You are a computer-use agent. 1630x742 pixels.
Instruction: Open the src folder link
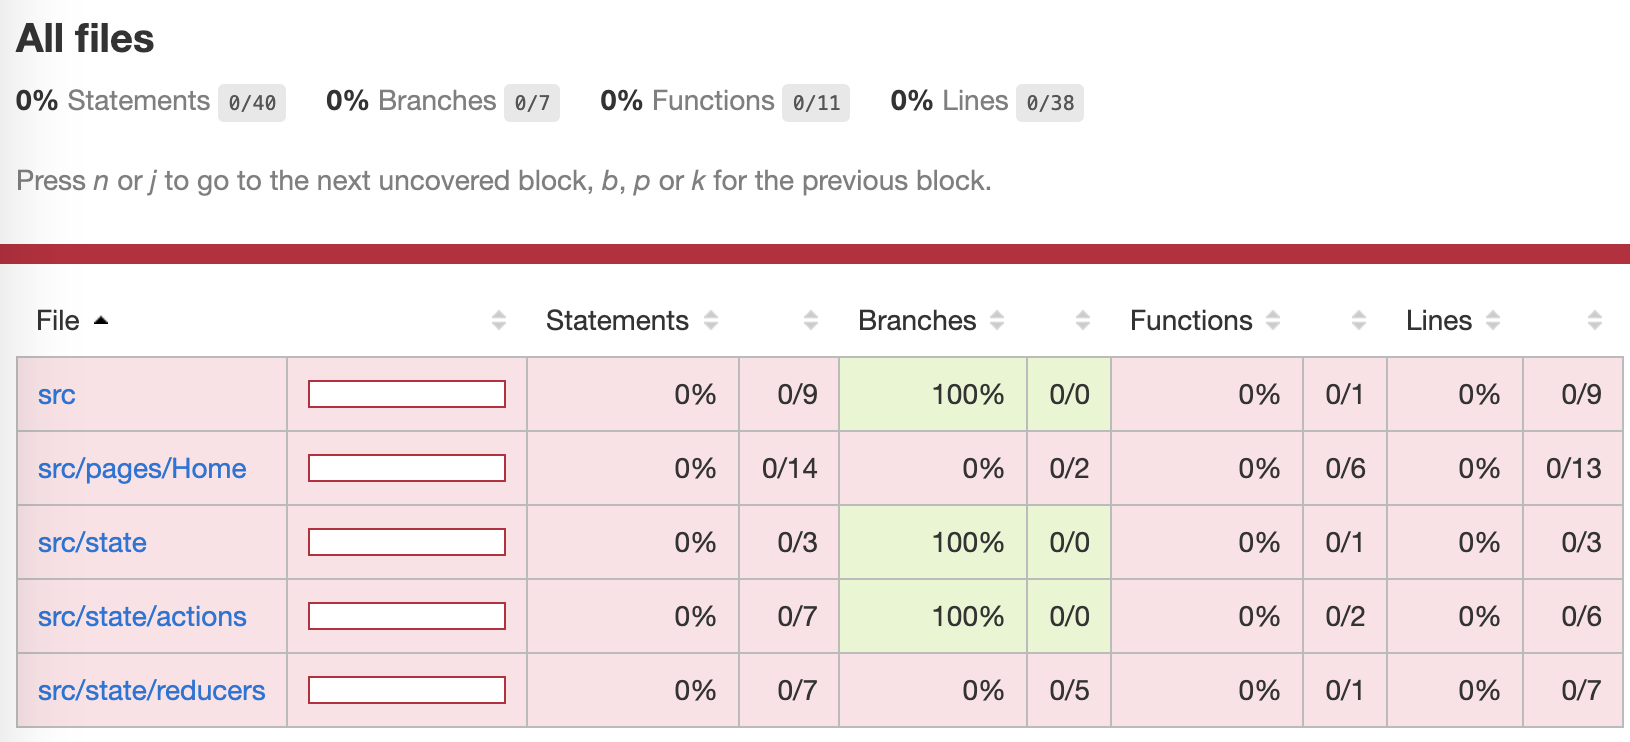[x=57, y=395]
